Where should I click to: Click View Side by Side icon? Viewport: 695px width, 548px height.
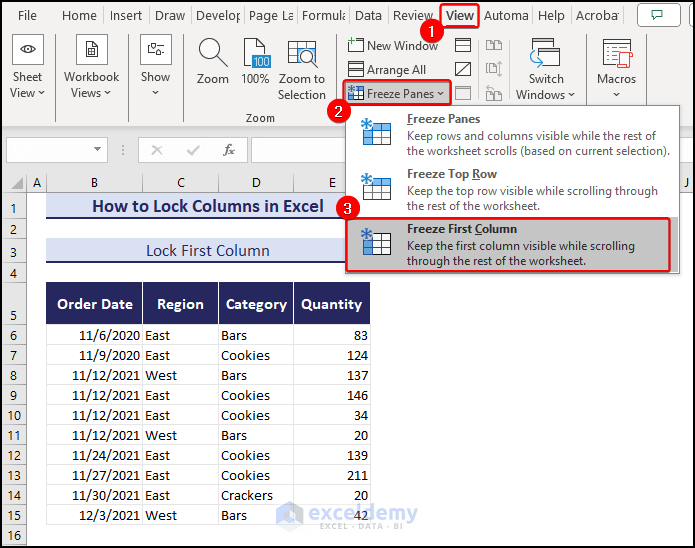point(494,45)
